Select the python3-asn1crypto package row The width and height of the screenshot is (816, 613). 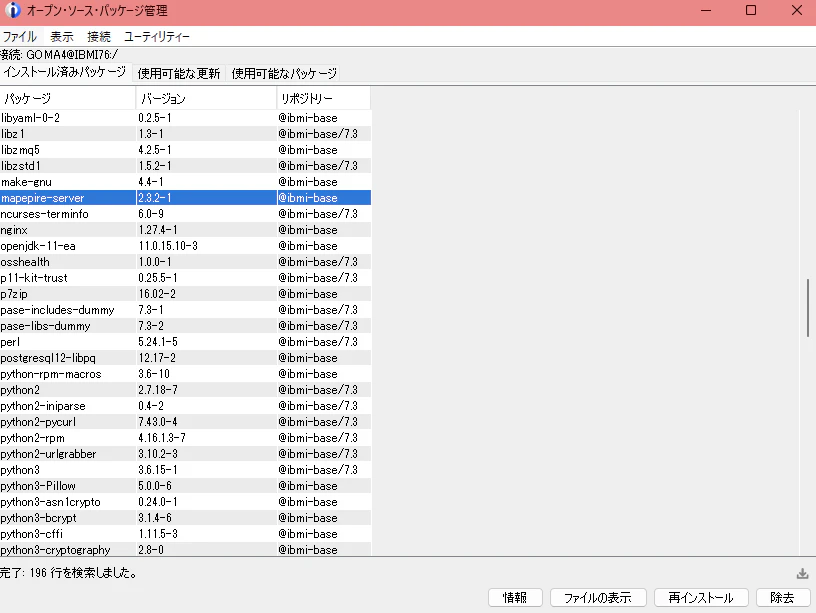tap(185, 502)
